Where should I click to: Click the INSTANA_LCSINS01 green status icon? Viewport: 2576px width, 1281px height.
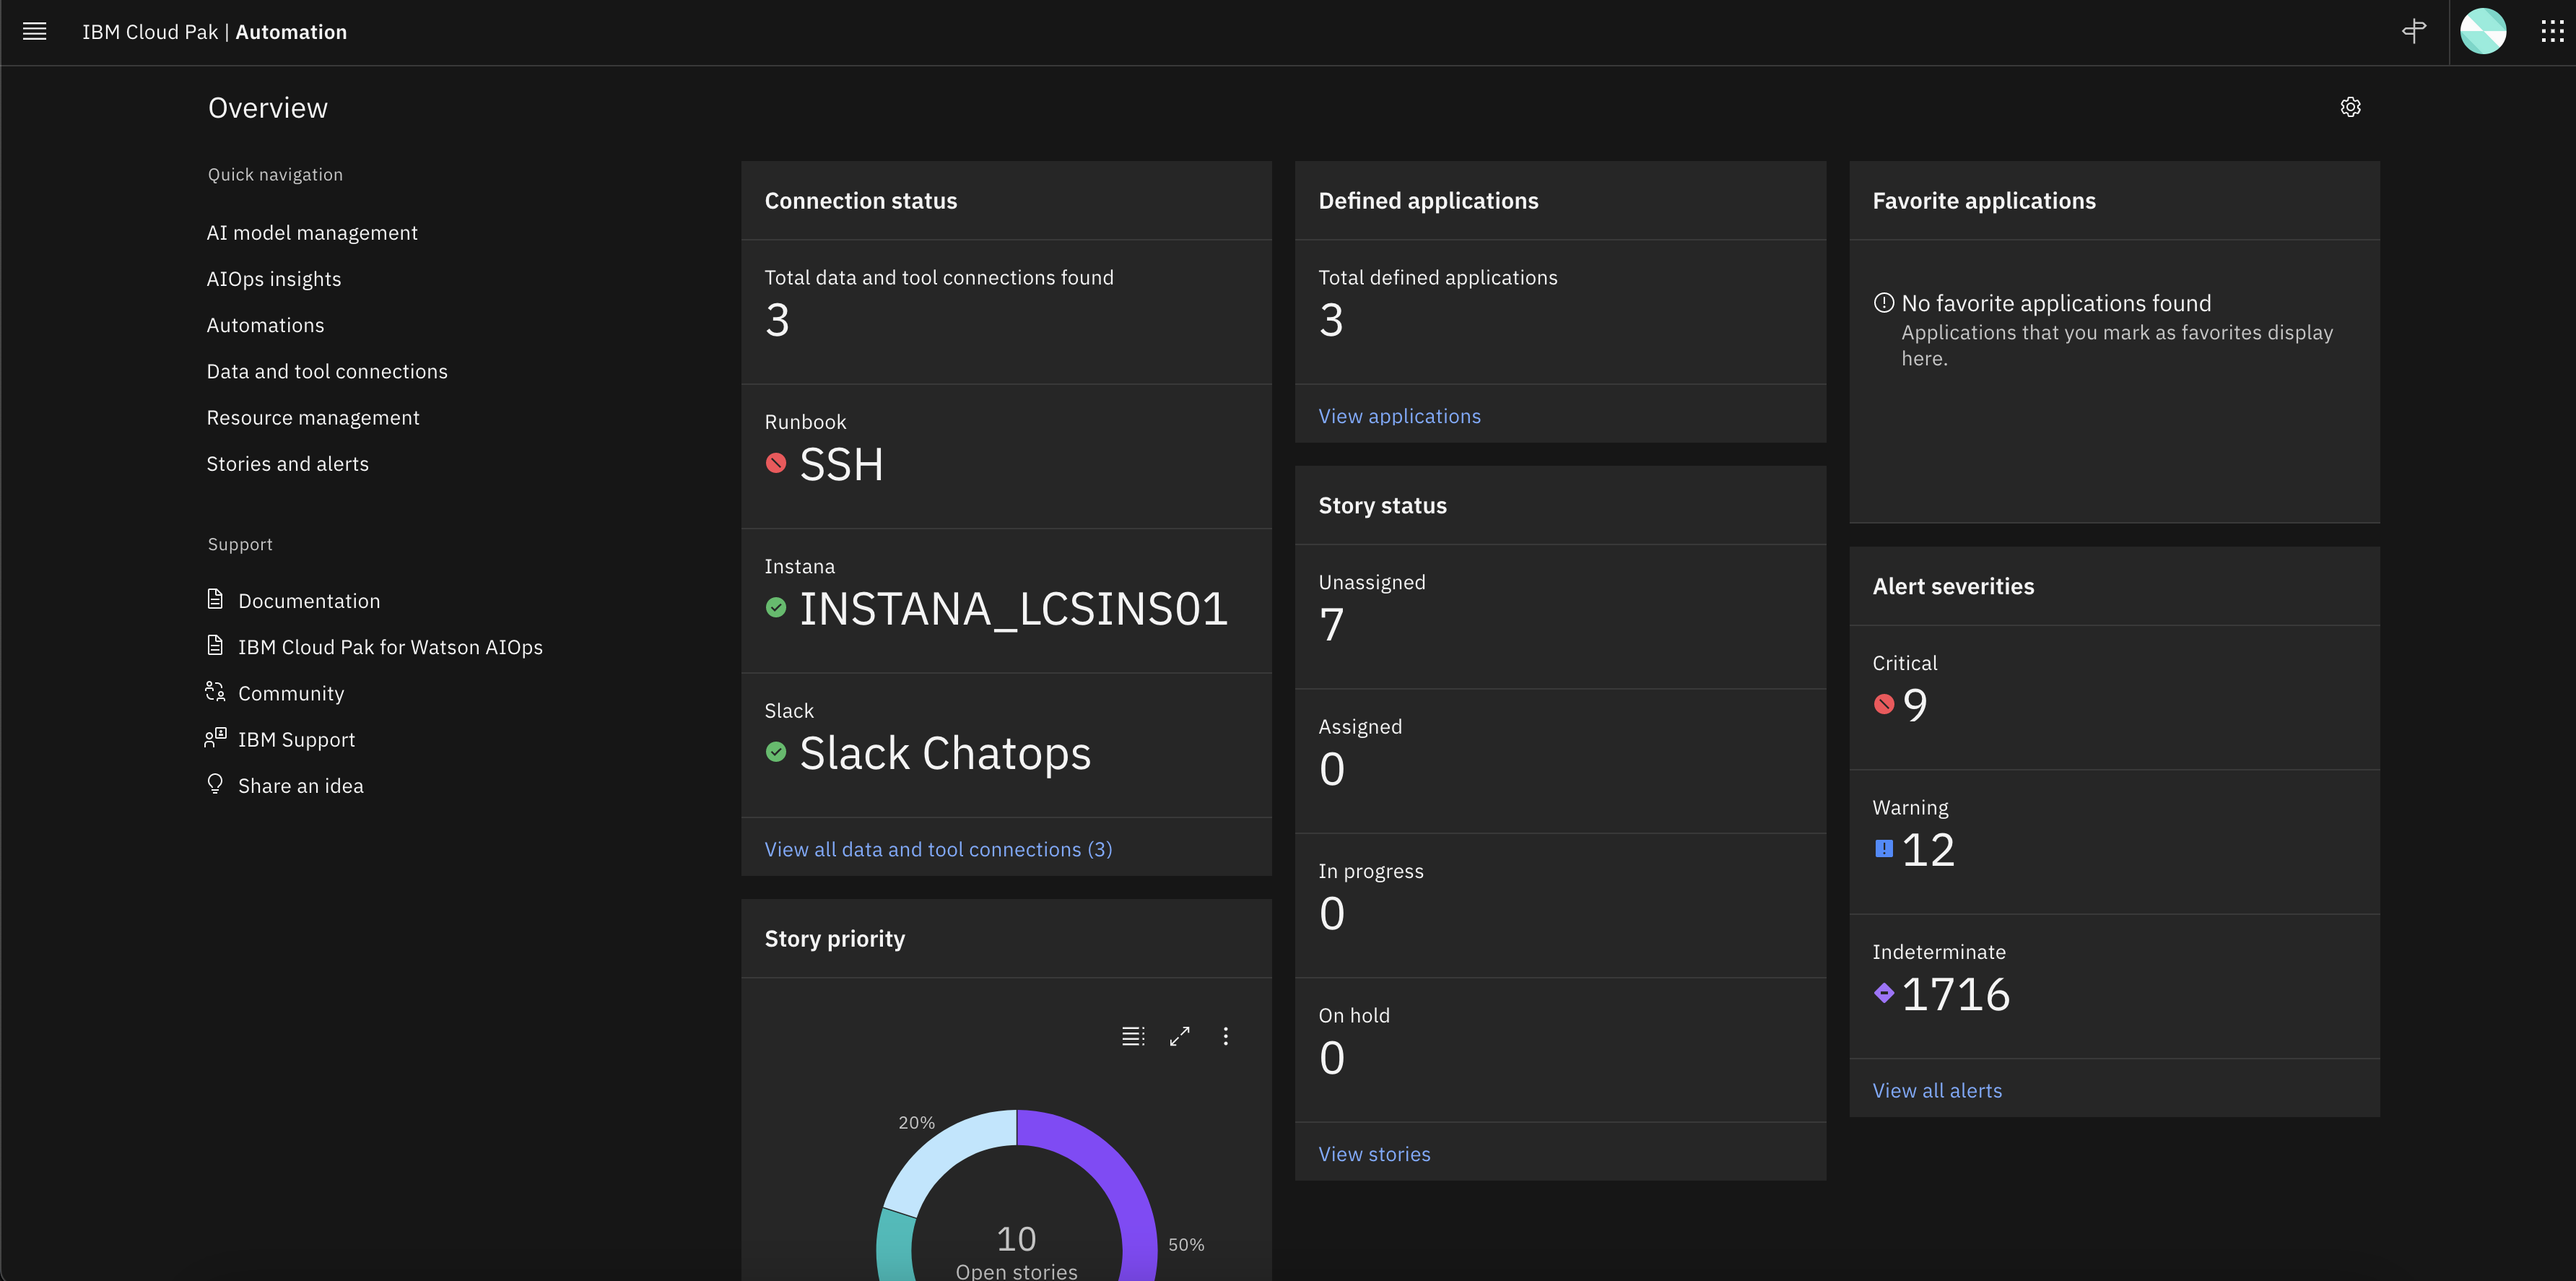pos(776,607)
